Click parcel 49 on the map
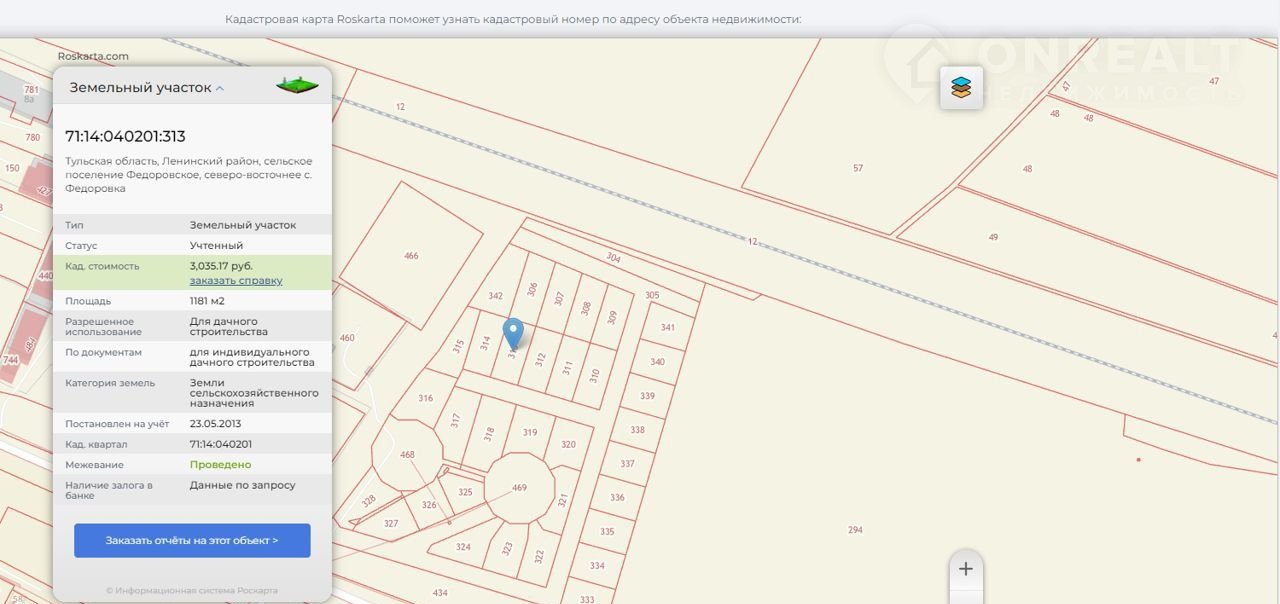 click(x=993, y=237)
